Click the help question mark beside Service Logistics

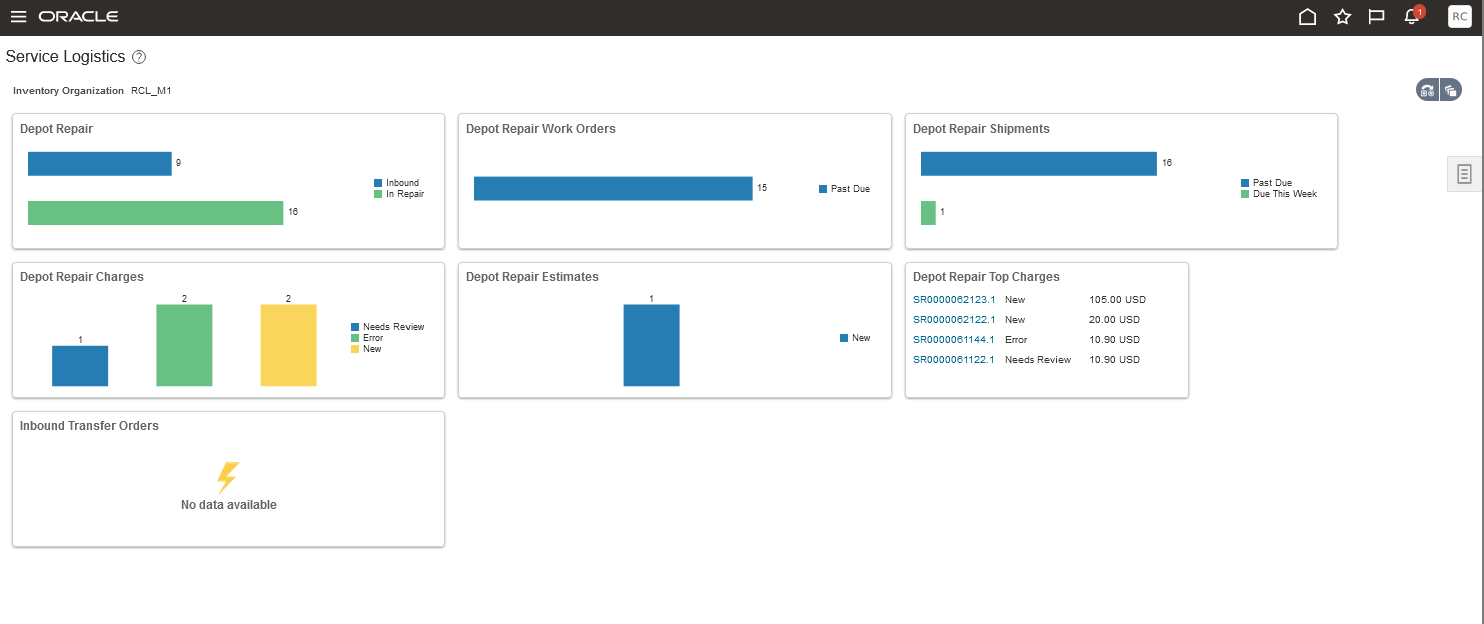click(x=140, y=57)
